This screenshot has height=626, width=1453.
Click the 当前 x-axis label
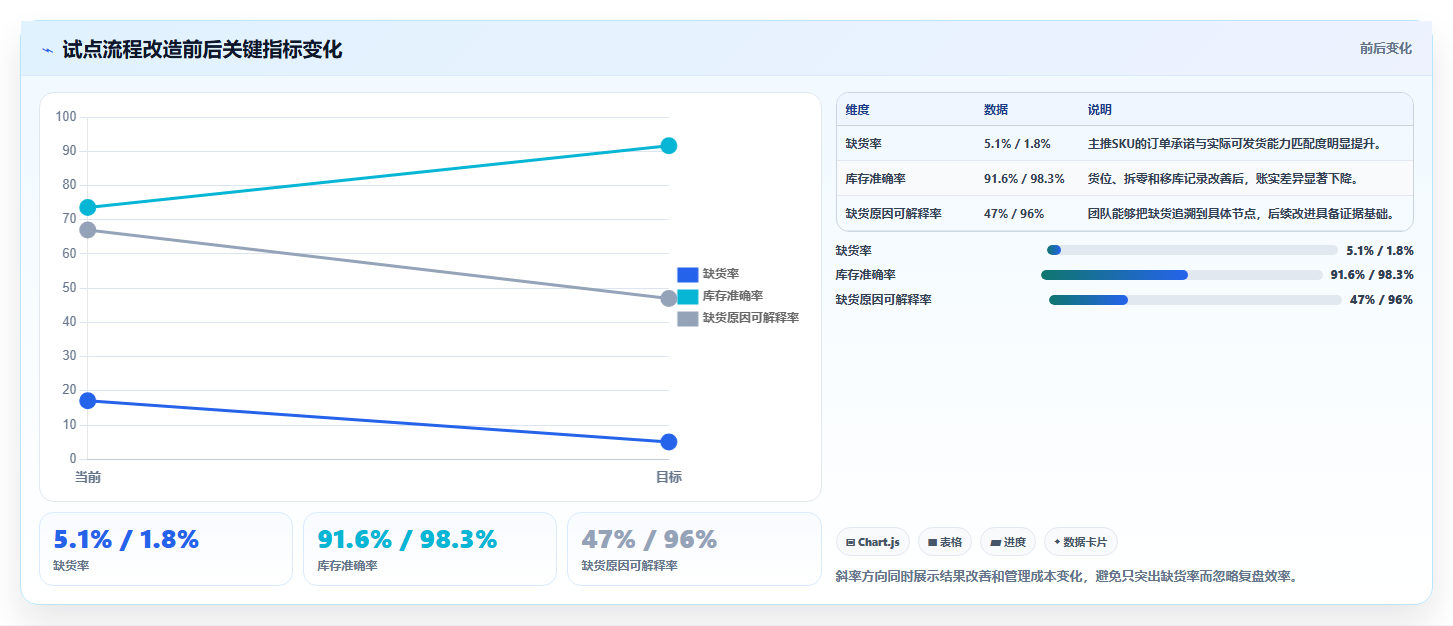(88, 478)
